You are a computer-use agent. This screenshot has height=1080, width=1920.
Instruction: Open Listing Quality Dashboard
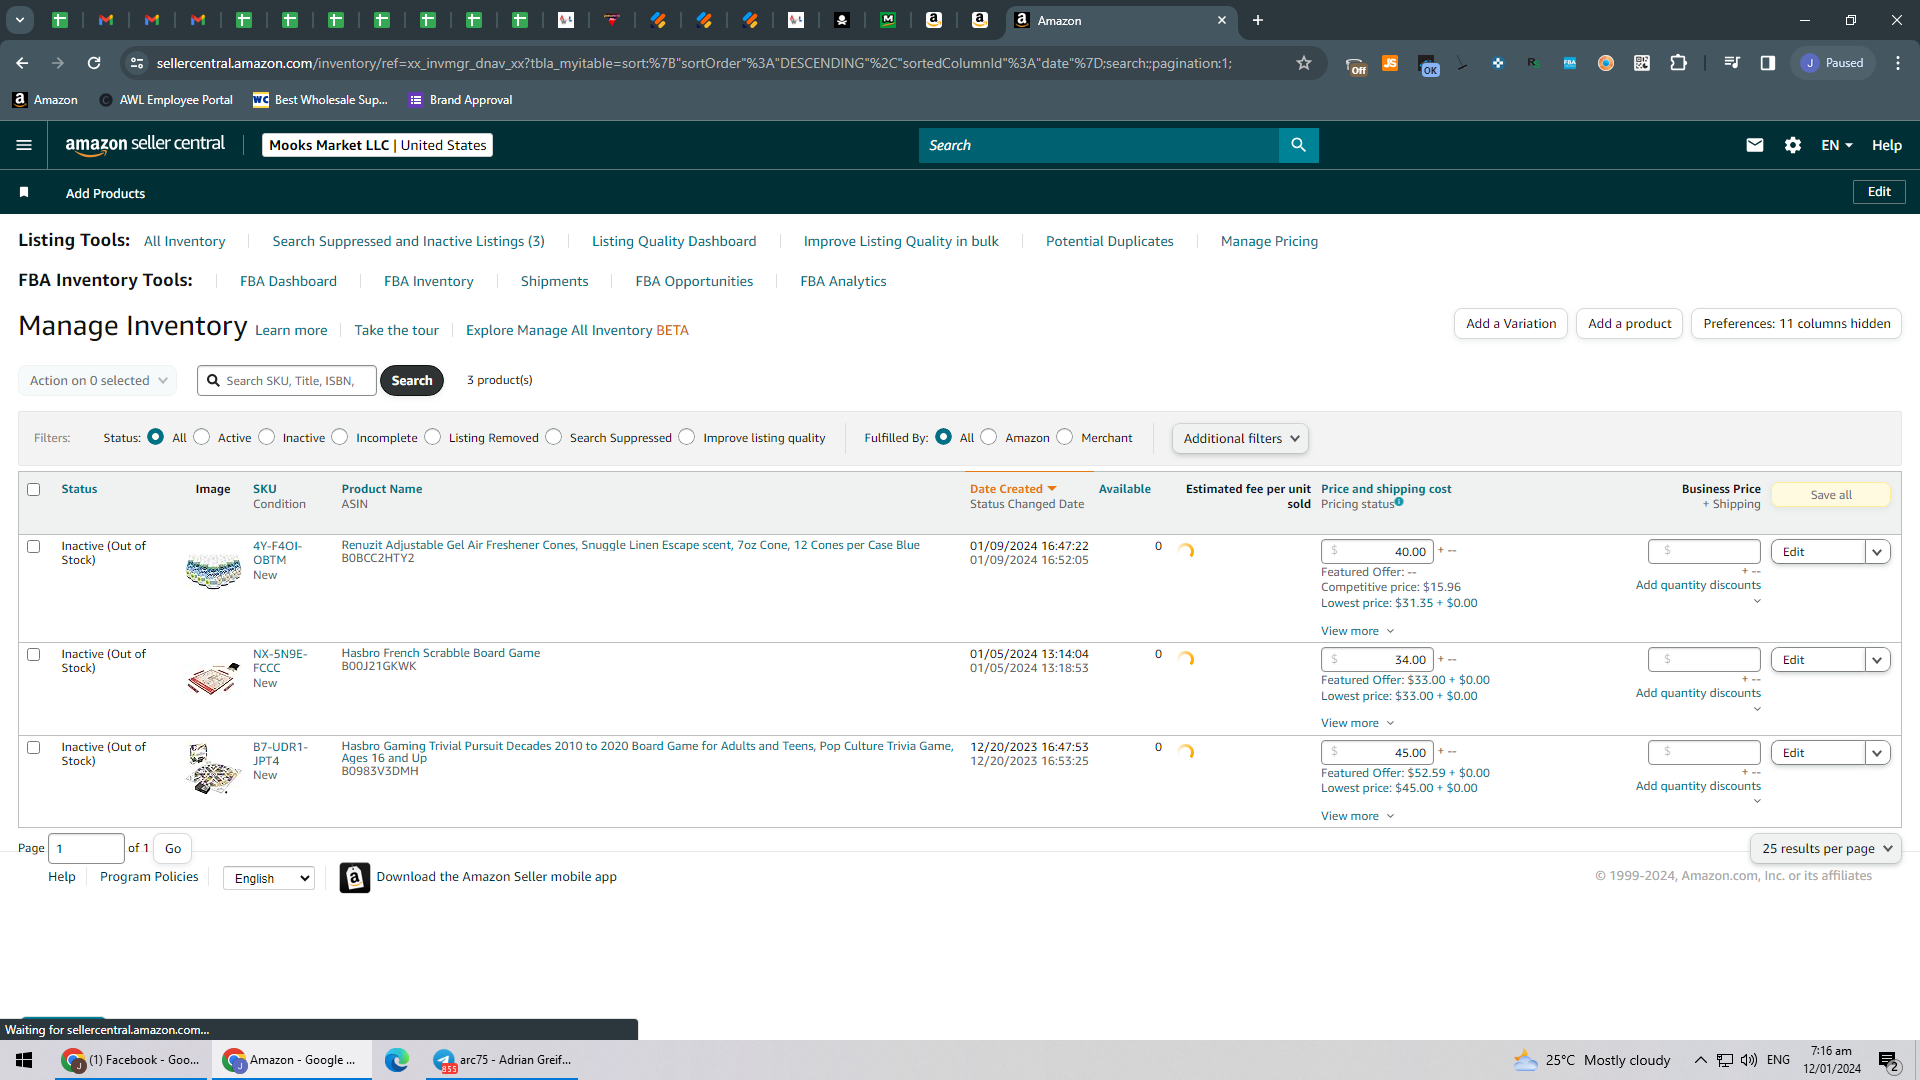click(x=674, y=241)
